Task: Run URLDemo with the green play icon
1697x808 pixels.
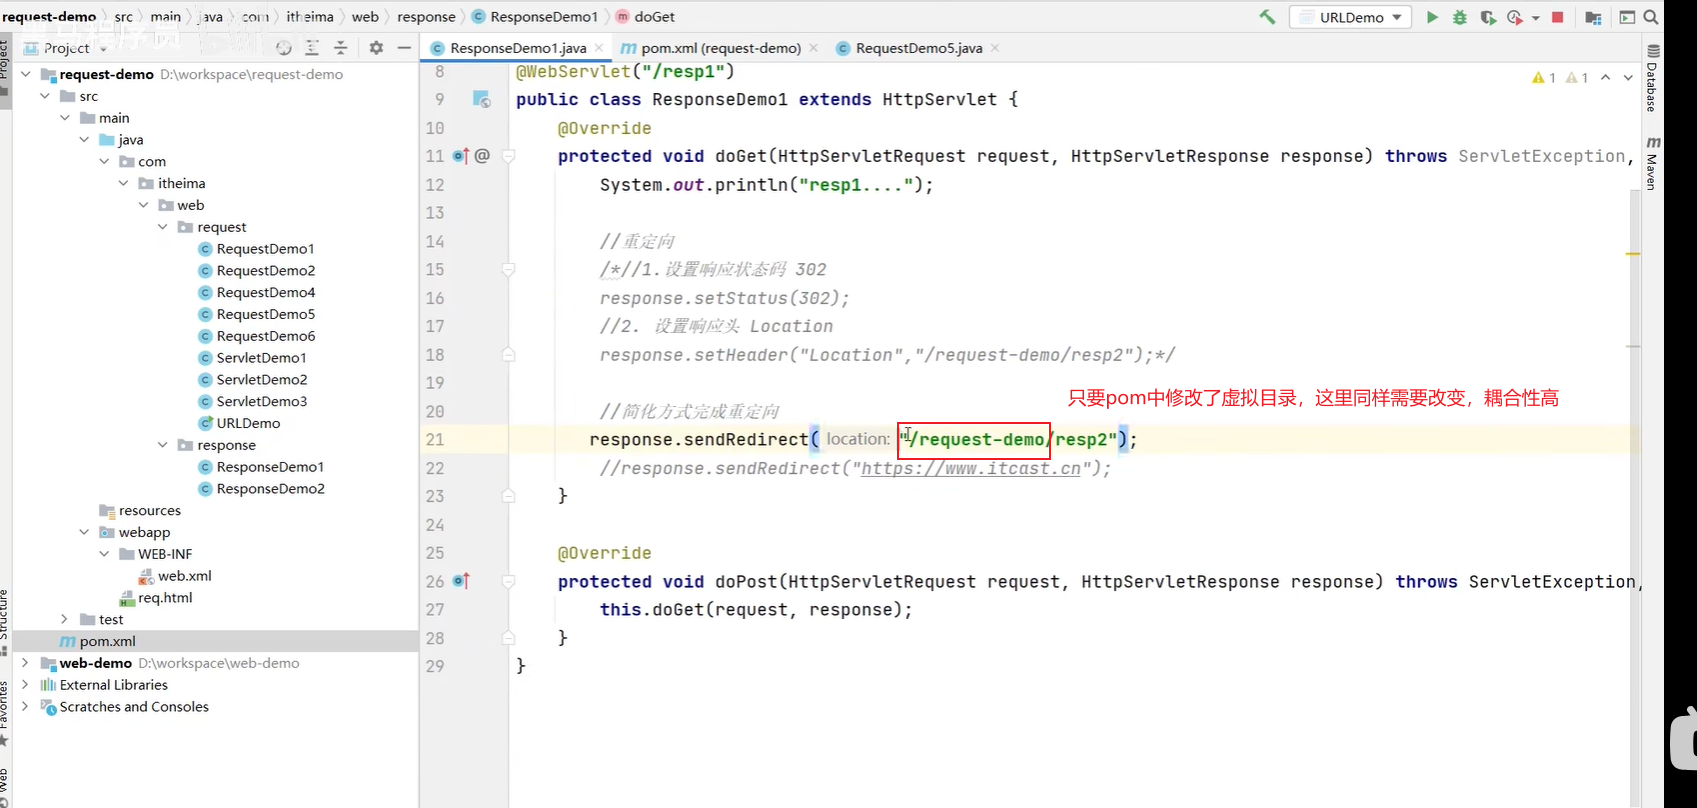Action: [1432, 17]
